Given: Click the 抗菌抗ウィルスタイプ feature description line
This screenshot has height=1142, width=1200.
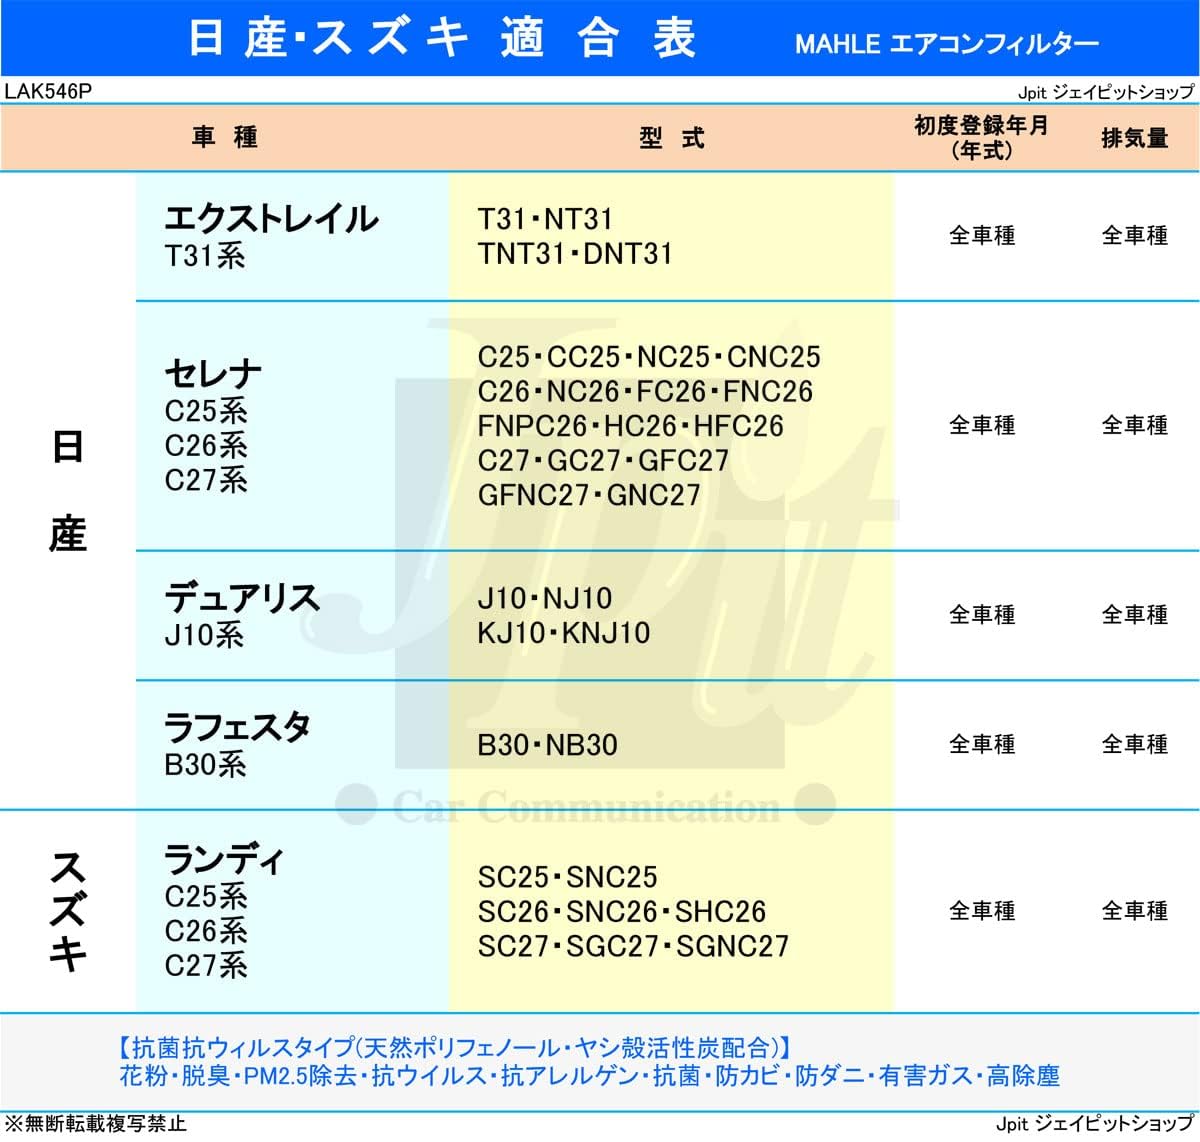Looking at the screenshot, I should (455, 1047).
